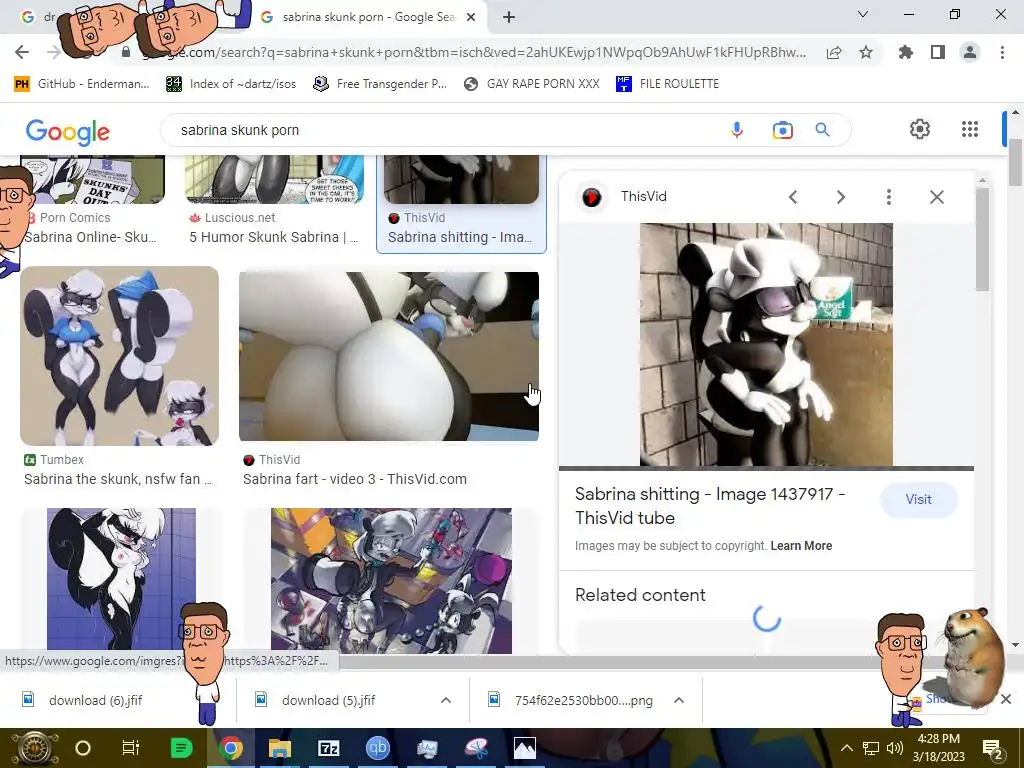The height and width of the screenshot is (768, 1024).
Task: Close the image preview panel
Action: 936,197
